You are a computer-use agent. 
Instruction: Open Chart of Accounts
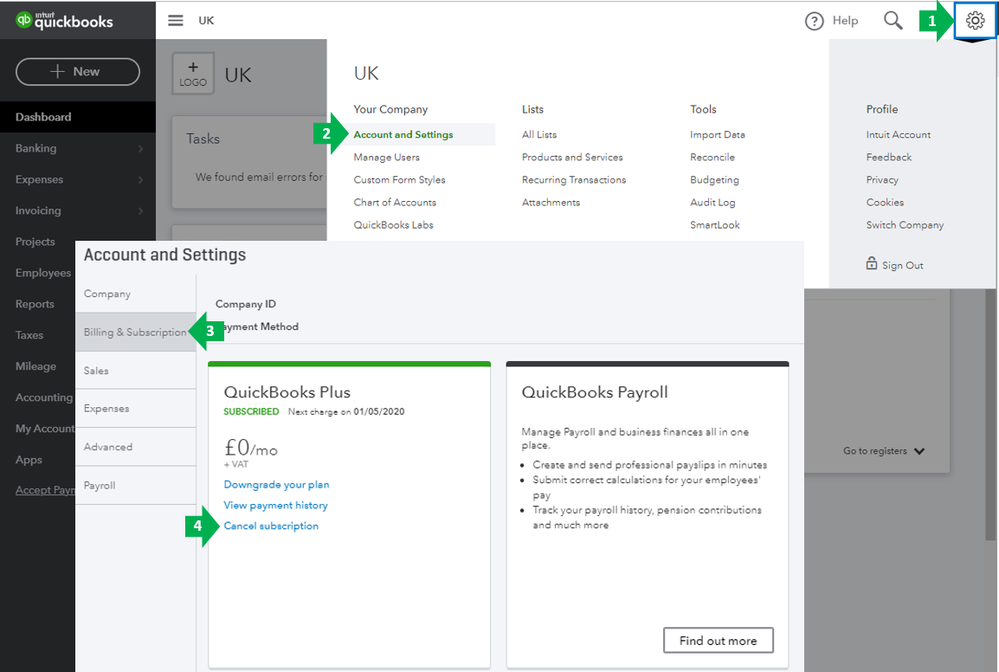click(395, 203)
